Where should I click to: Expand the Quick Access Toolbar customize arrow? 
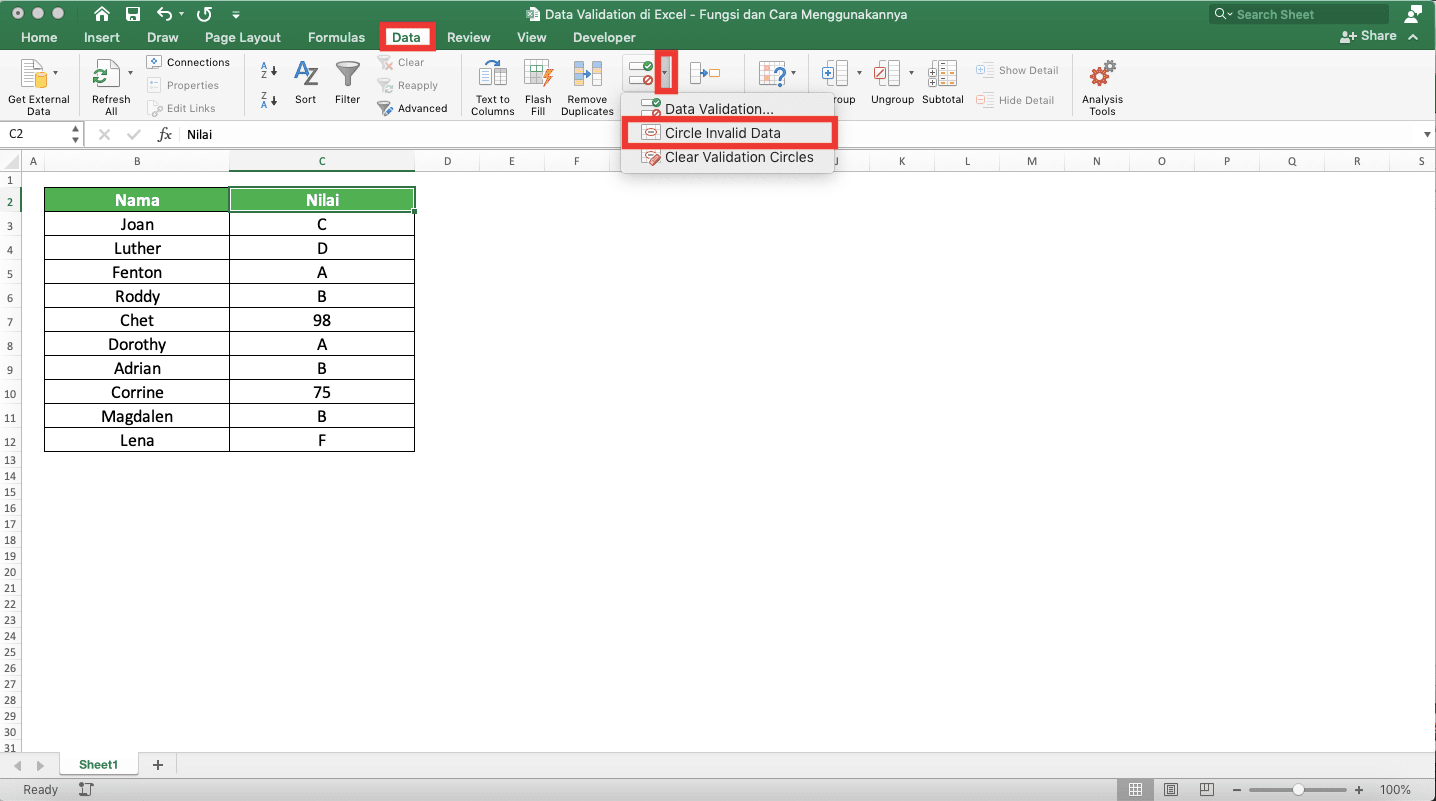[x=236, y=15]
